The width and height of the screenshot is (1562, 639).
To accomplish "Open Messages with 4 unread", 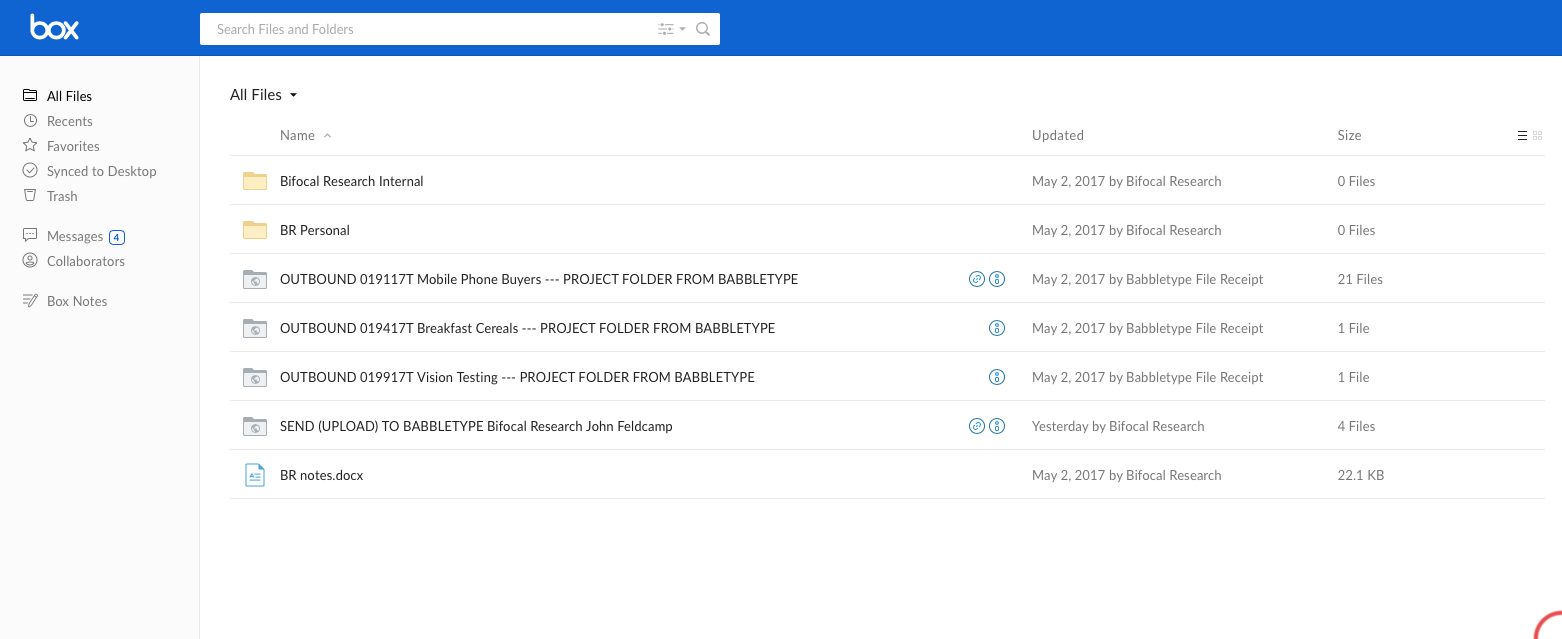I will (x=75, y=236).
